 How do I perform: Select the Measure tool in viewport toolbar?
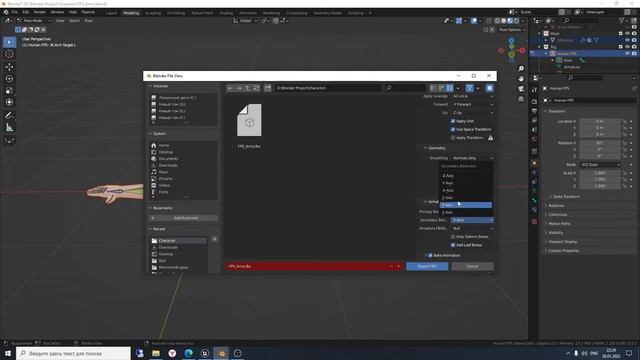coord(9,128)
